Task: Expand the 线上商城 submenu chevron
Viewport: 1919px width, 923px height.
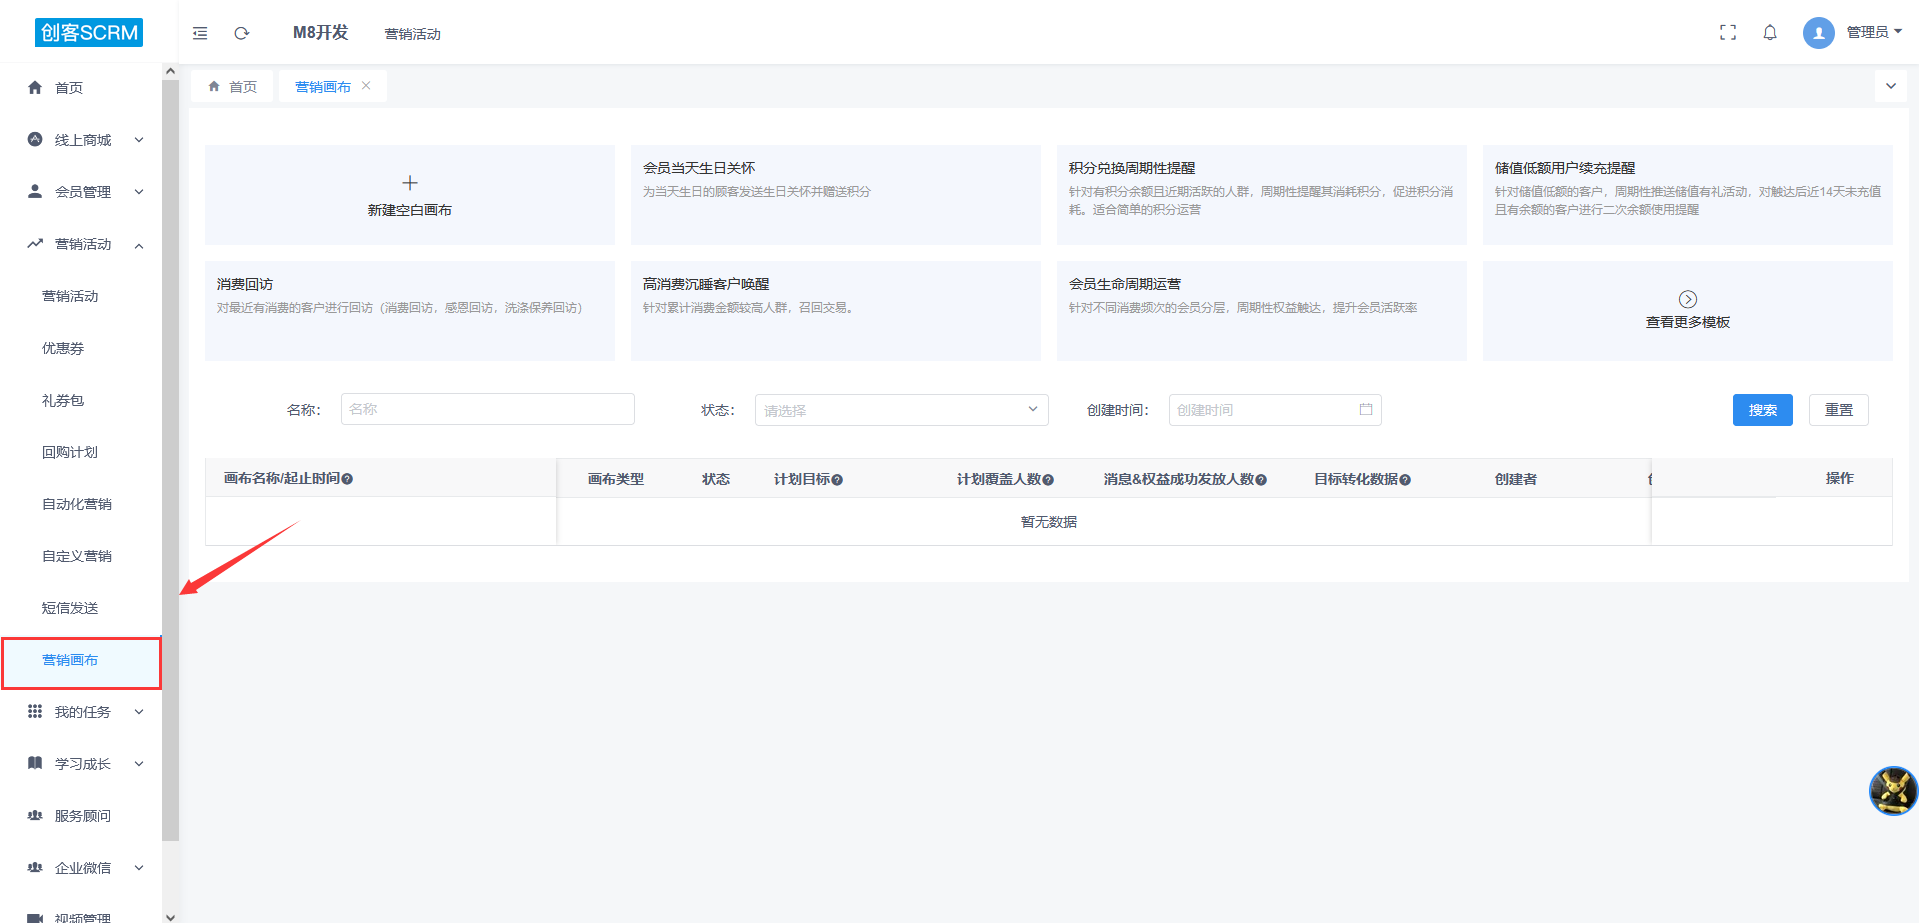Action: [139, 140]
